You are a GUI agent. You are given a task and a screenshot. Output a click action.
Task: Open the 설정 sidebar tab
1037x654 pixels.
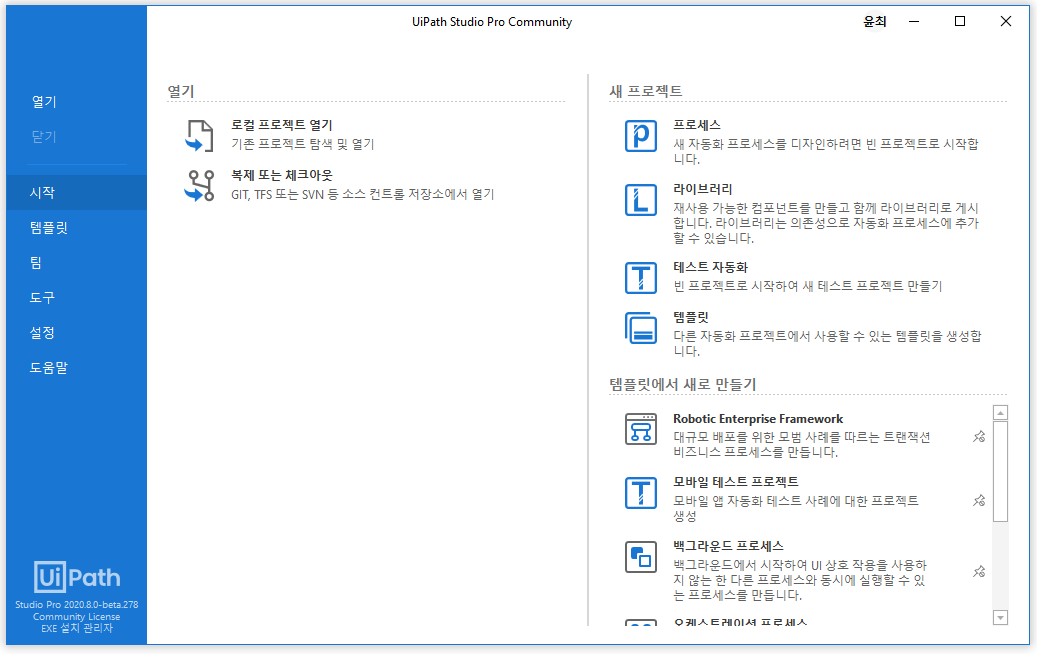[76, 333]
